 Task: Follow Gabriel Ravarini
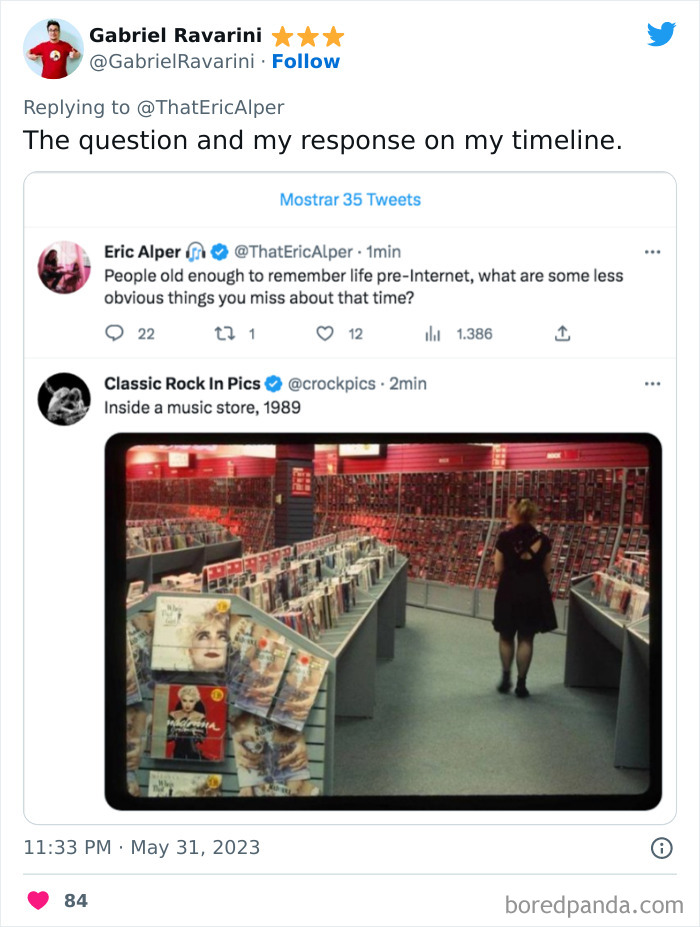click(x=306, y=62)
